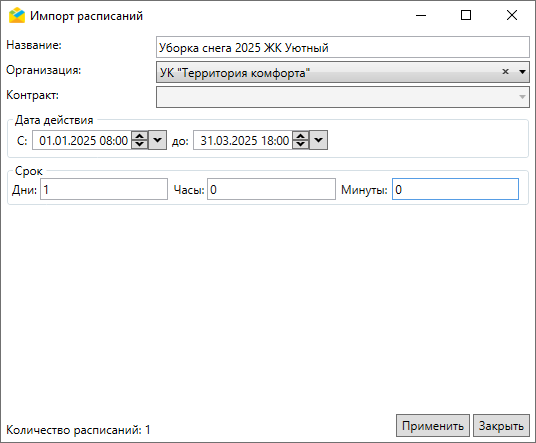Click into the Часы input field
This screenshot has width=536, height=443.
271,189
